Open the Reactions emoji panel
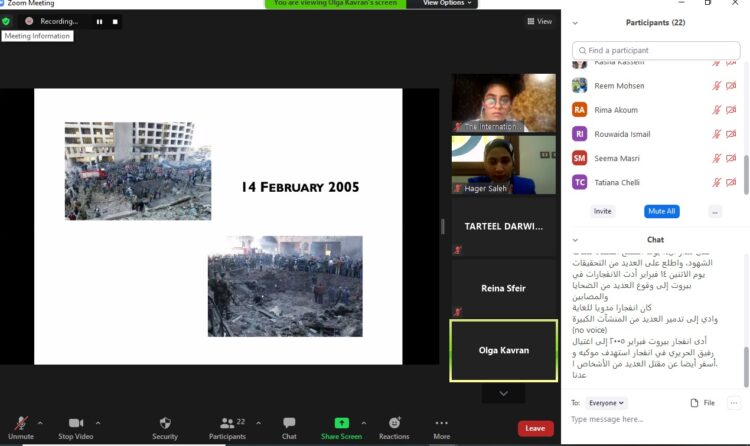The width and height of the screenshot is (750, 446). [394, 424]
